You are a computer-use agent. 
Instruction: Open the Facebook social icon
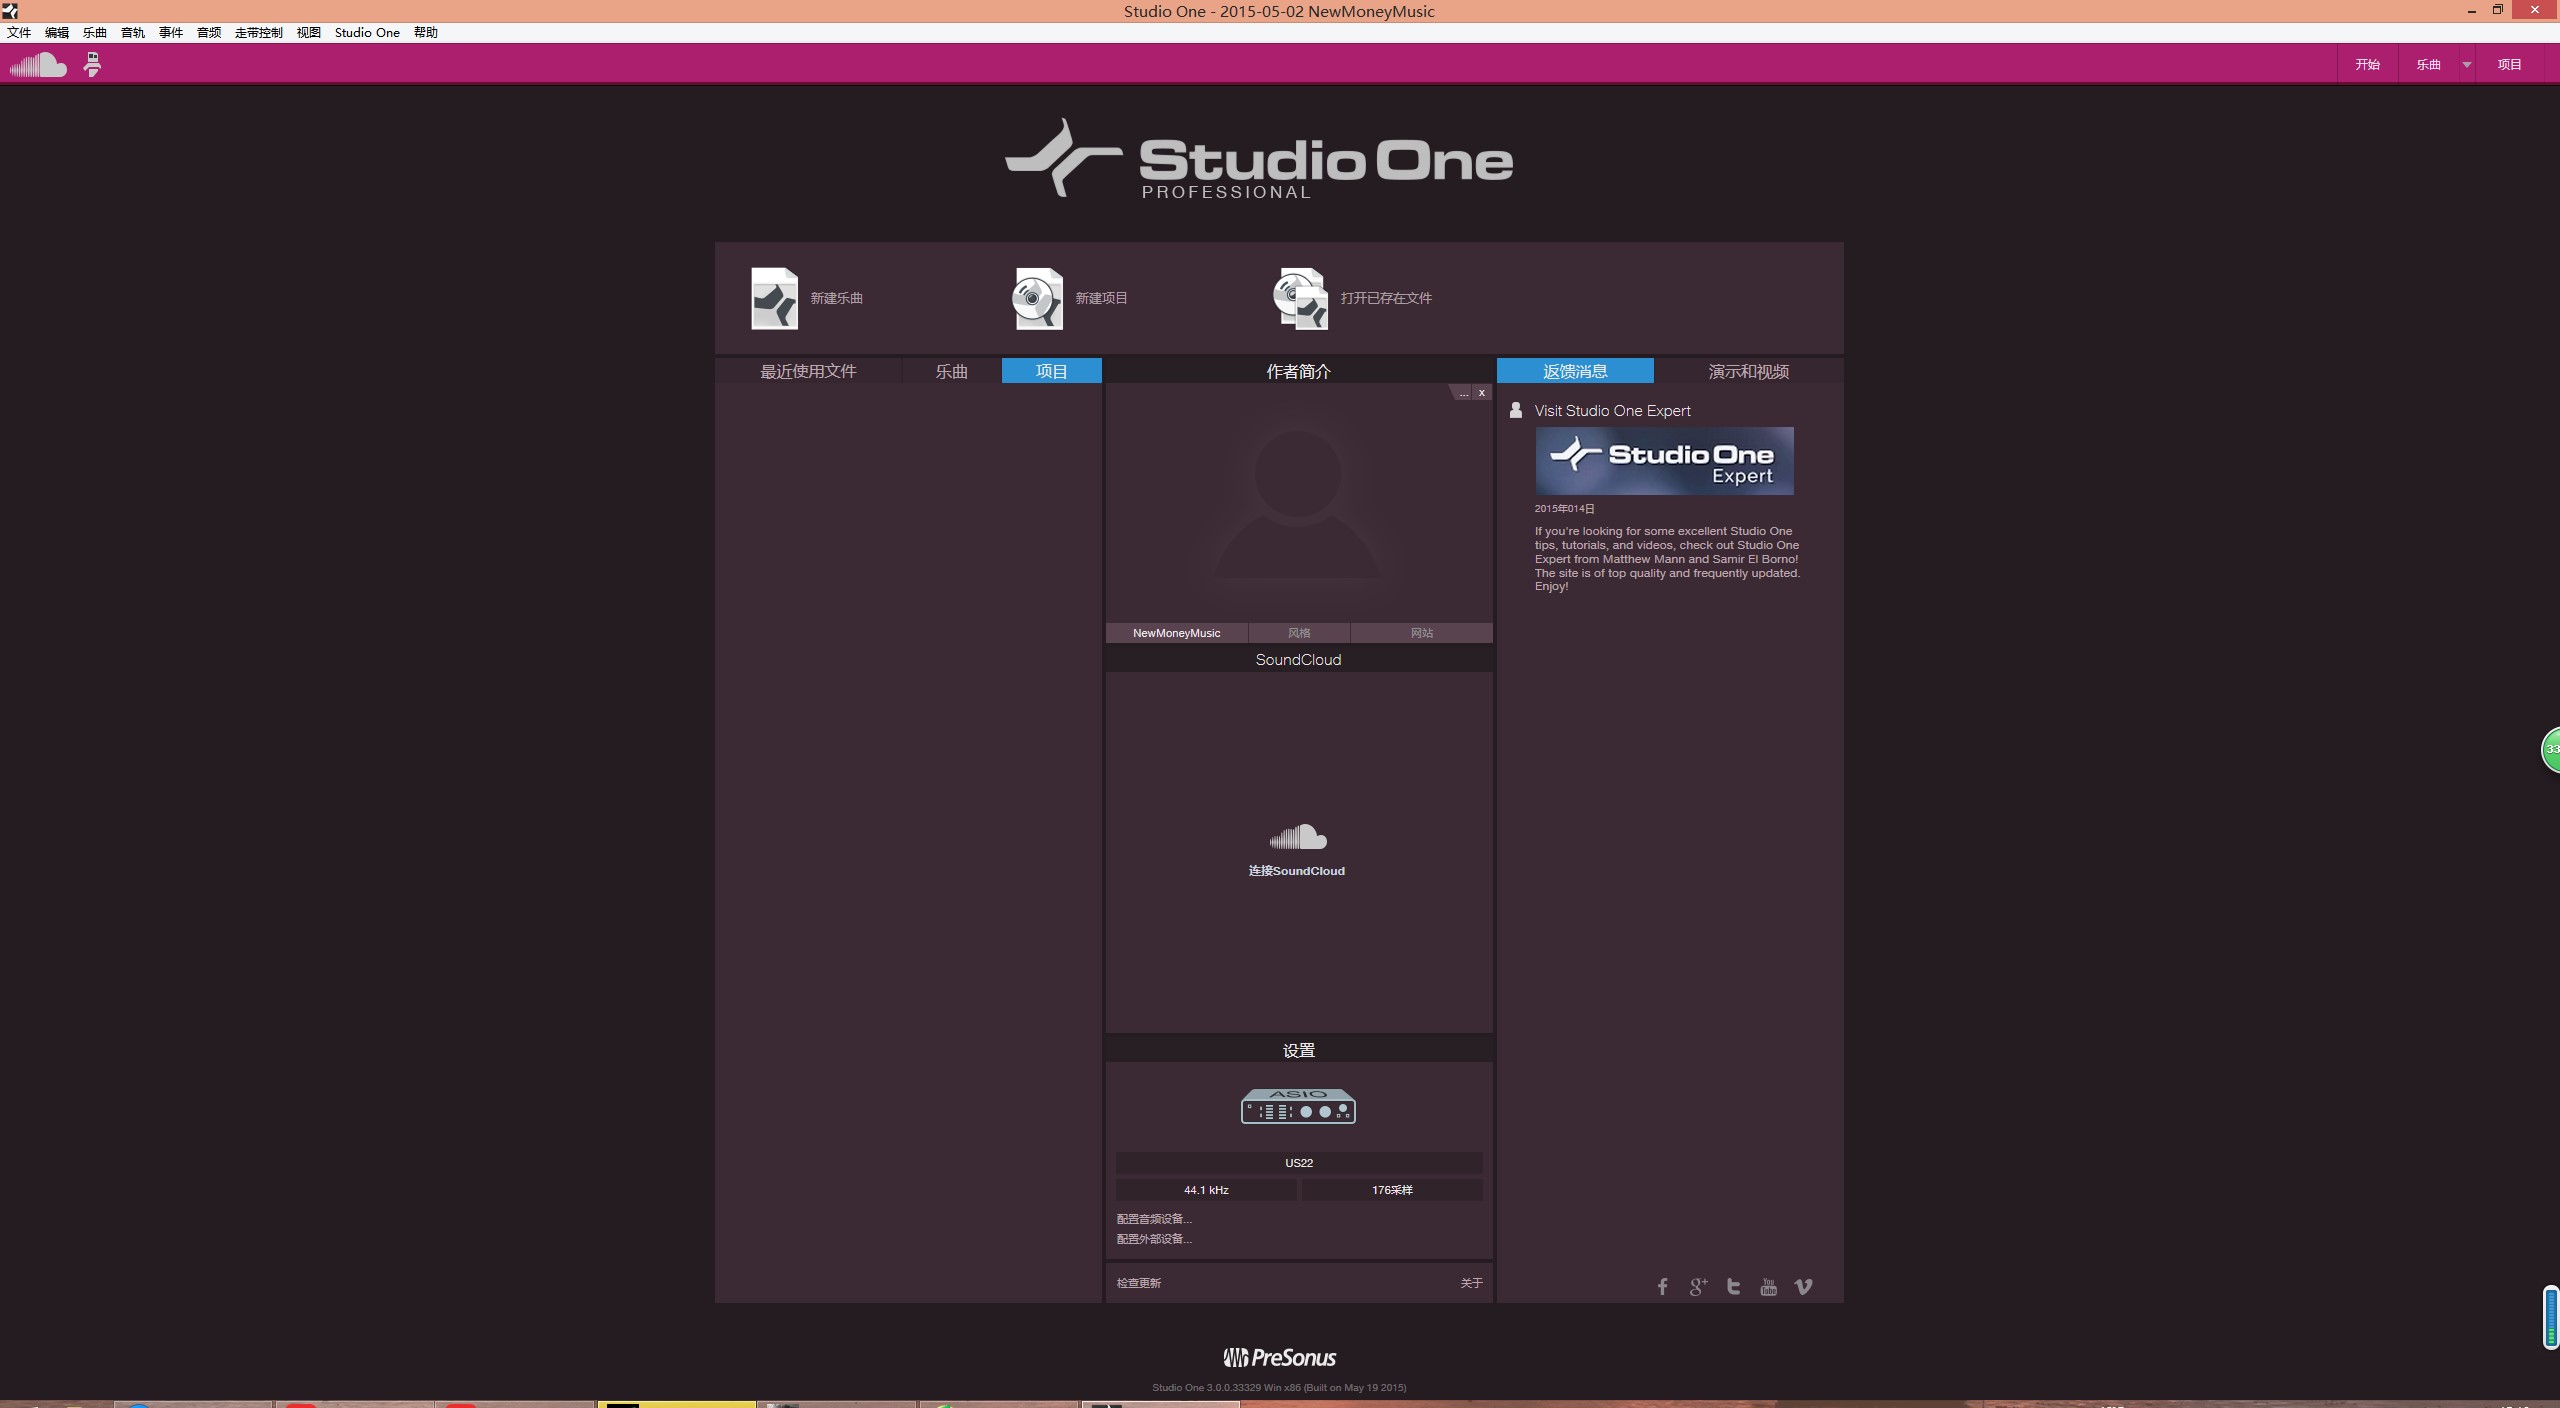[1662, 1287]
